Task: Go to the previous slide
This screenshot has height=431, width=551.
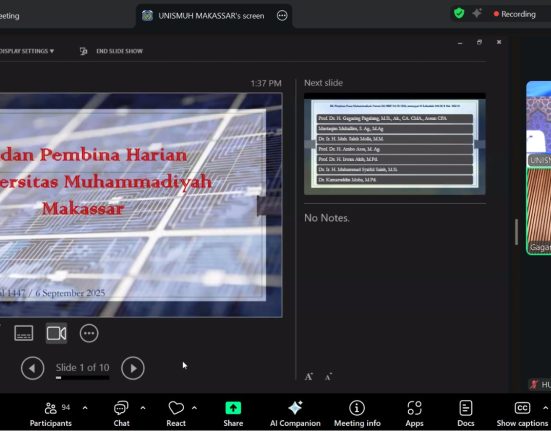Action: coord(33,368)
